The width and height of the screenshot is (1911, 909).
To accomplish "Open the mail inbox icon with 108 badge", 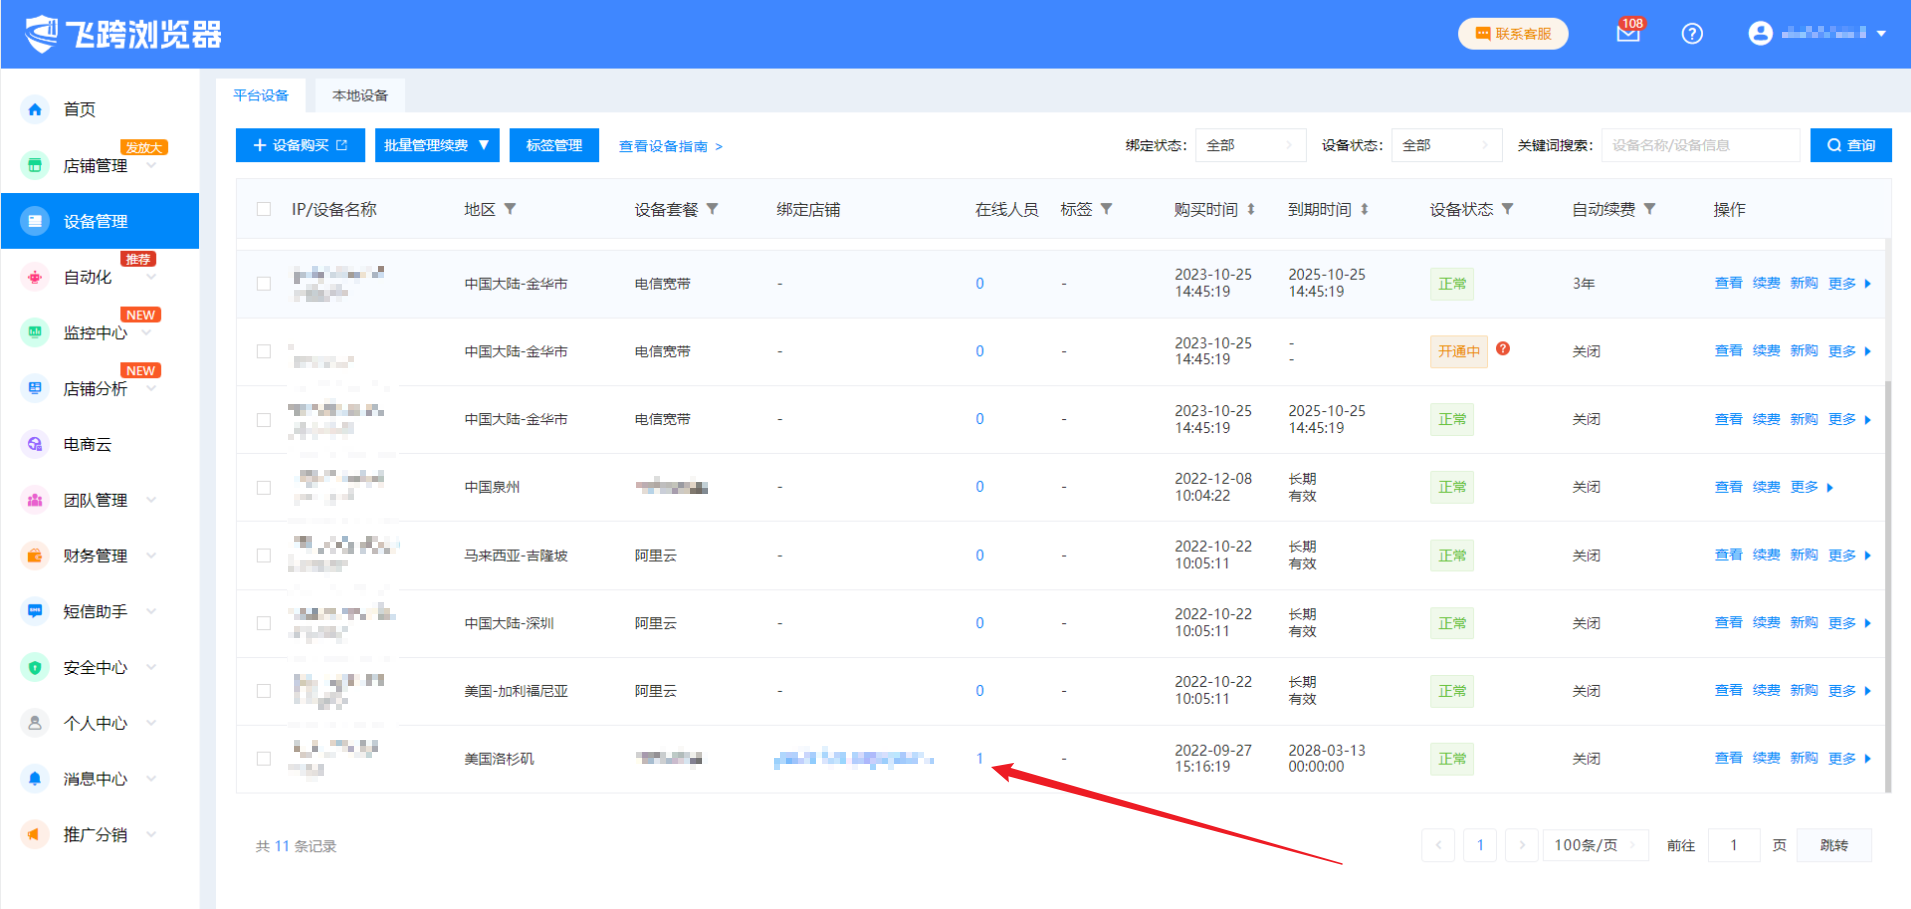I will click(1627, 33).
